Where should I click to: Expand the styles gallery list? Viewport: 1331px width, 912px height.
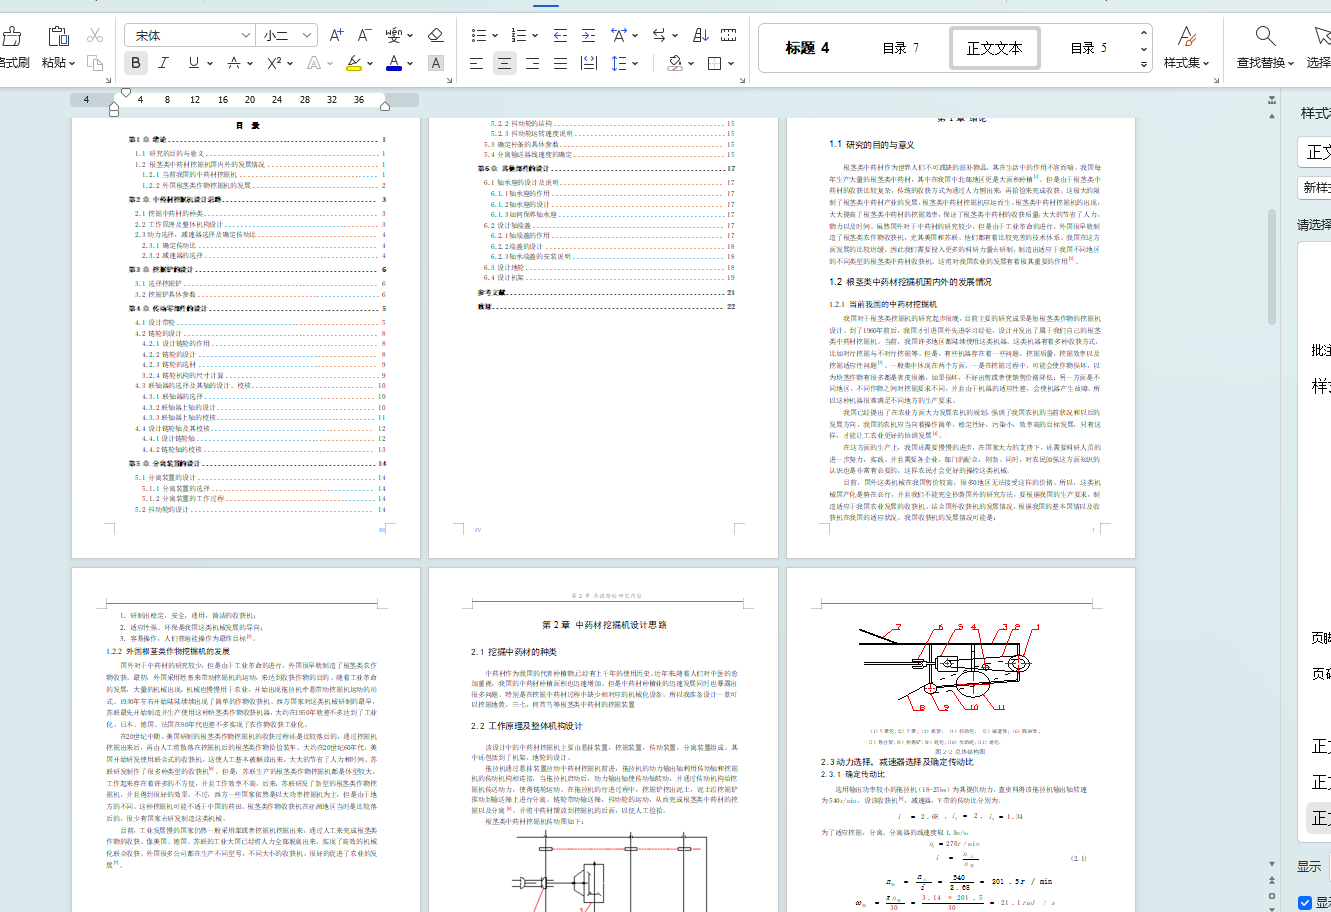(1144, 64)
